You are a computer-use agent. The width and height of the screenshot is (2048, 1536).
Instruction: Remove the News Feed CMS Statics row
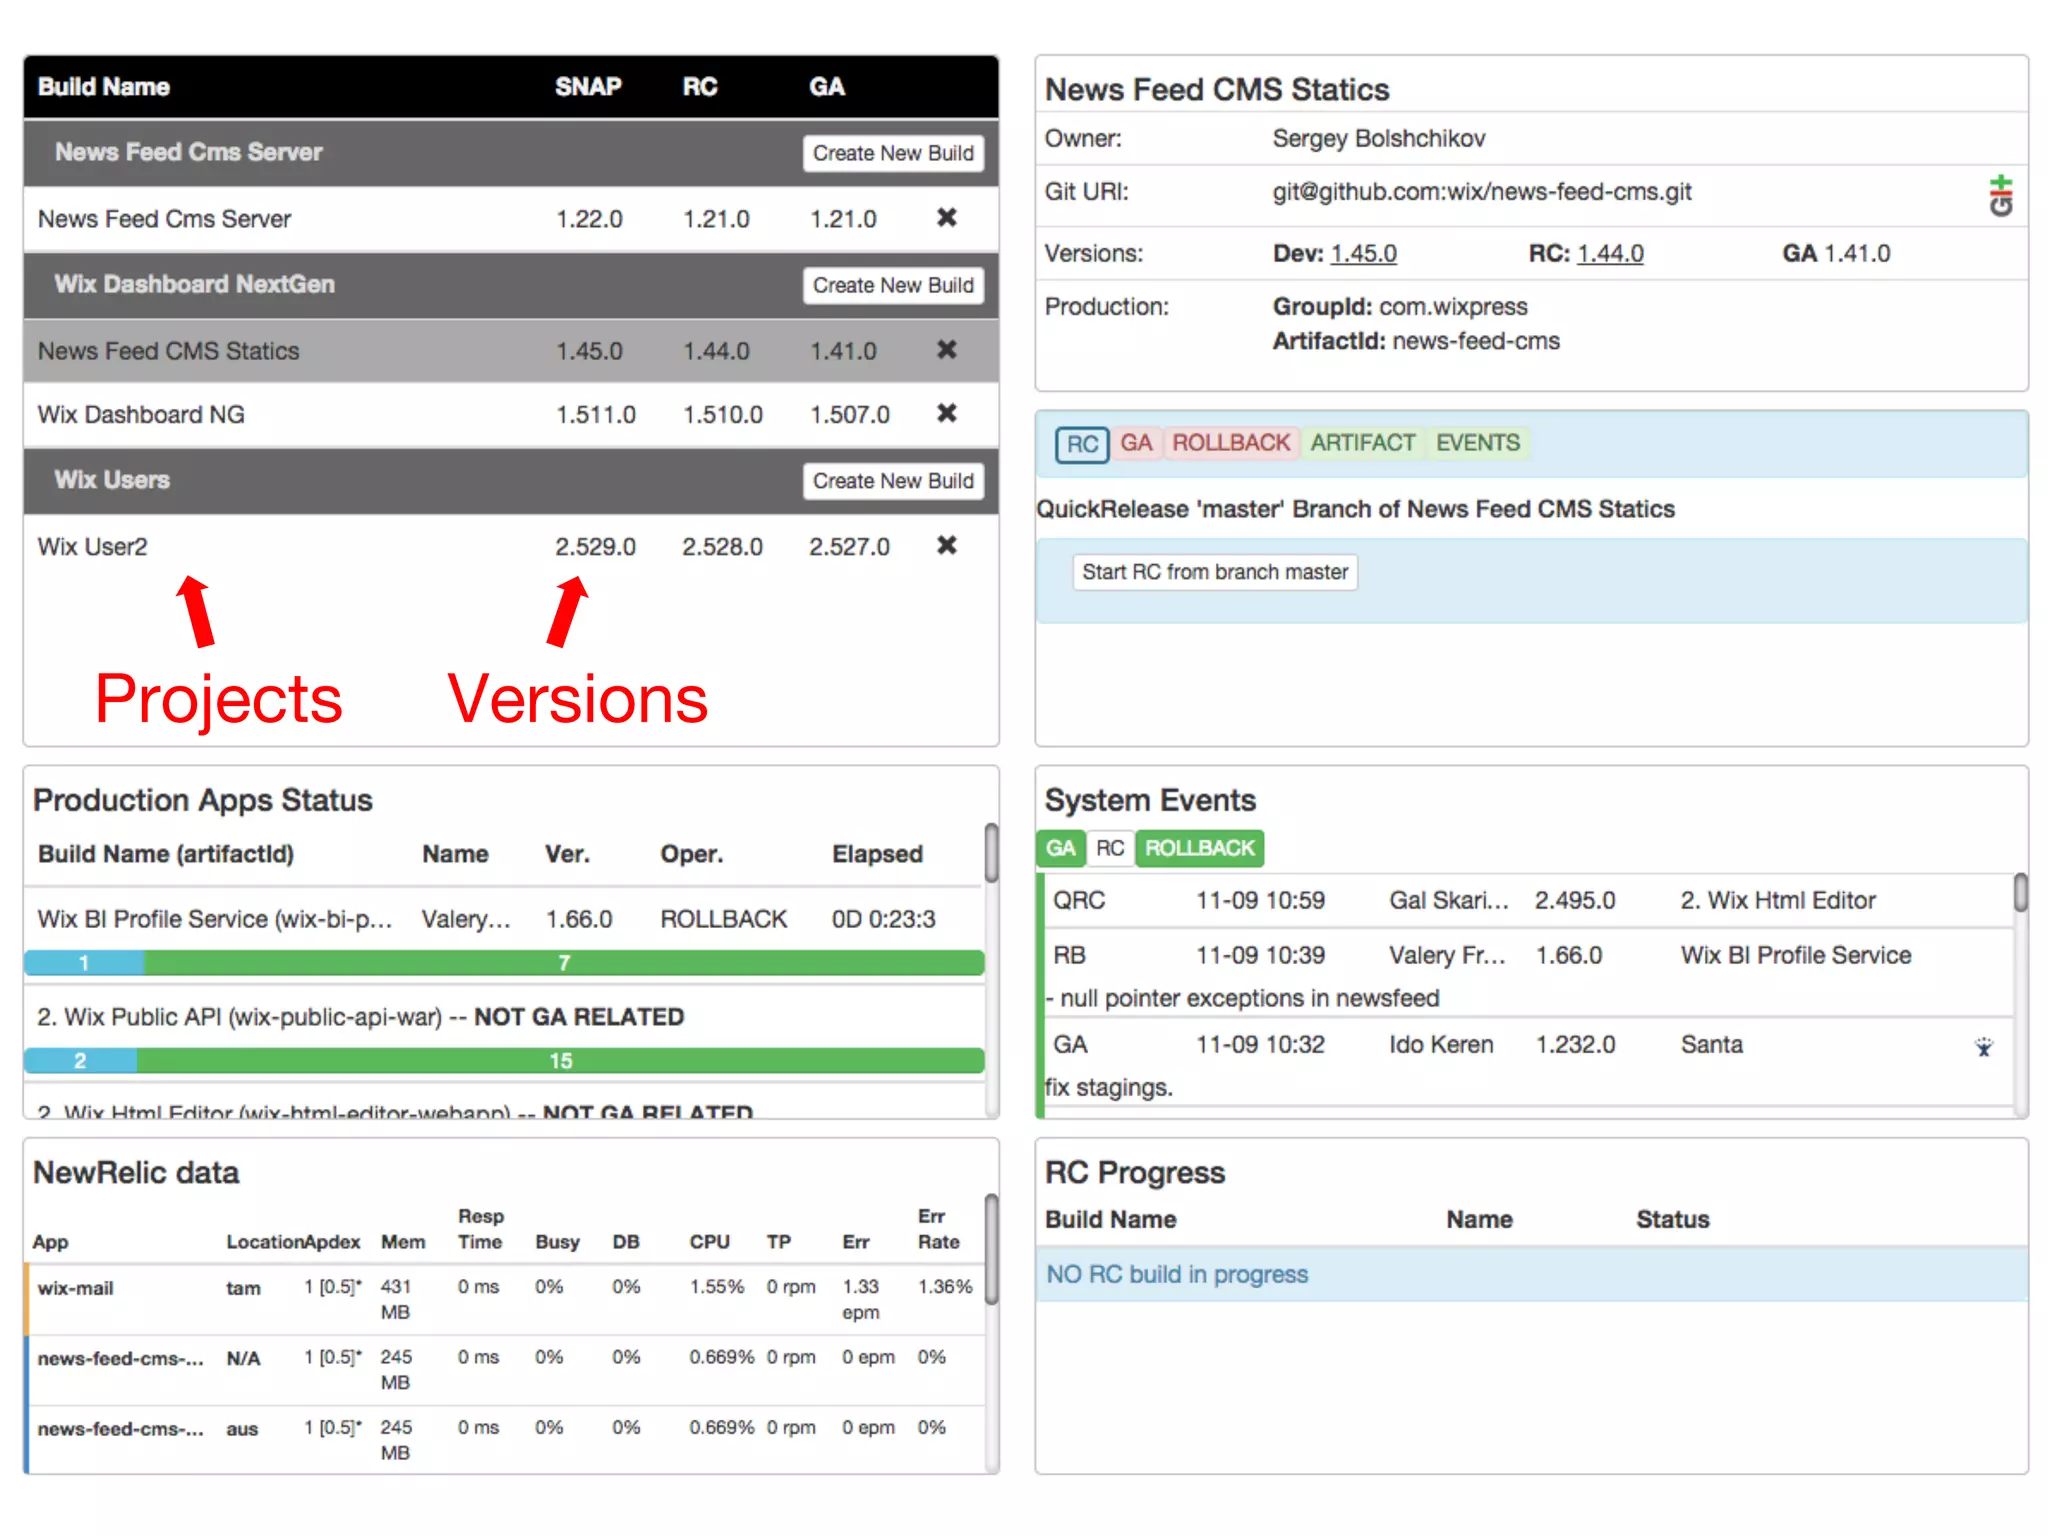coord(946,350)
